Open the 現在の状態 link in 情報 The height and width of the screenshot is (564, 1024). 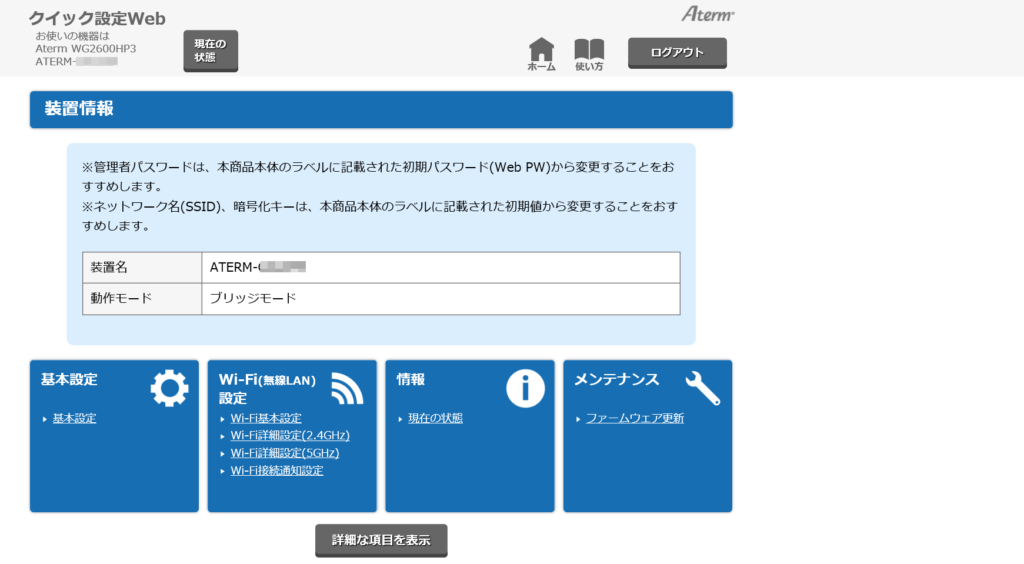(435, 418)
